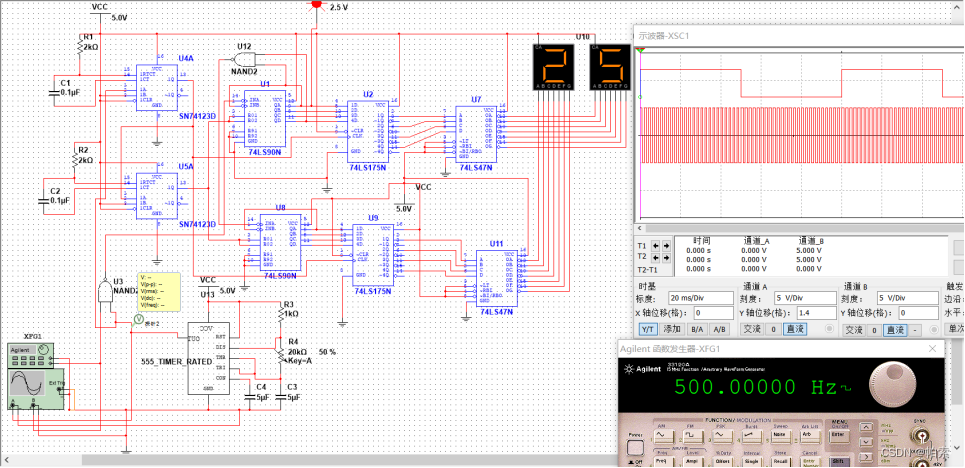Select sine wave function on Agilent generator
The width and height of the screenshot is (965, 468).
(x=663, y=435)
